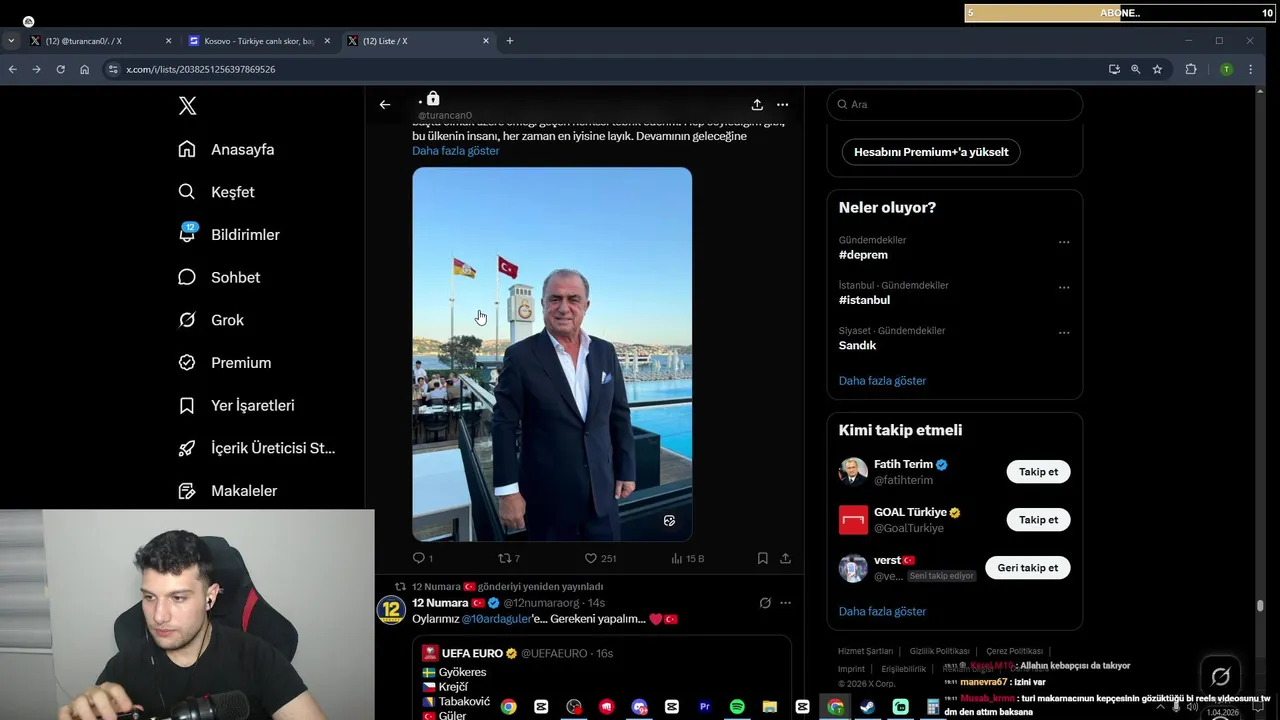Click the page scrollbar thumb
This screenshot has height=720, width=1280.
tap(1260, 605)
